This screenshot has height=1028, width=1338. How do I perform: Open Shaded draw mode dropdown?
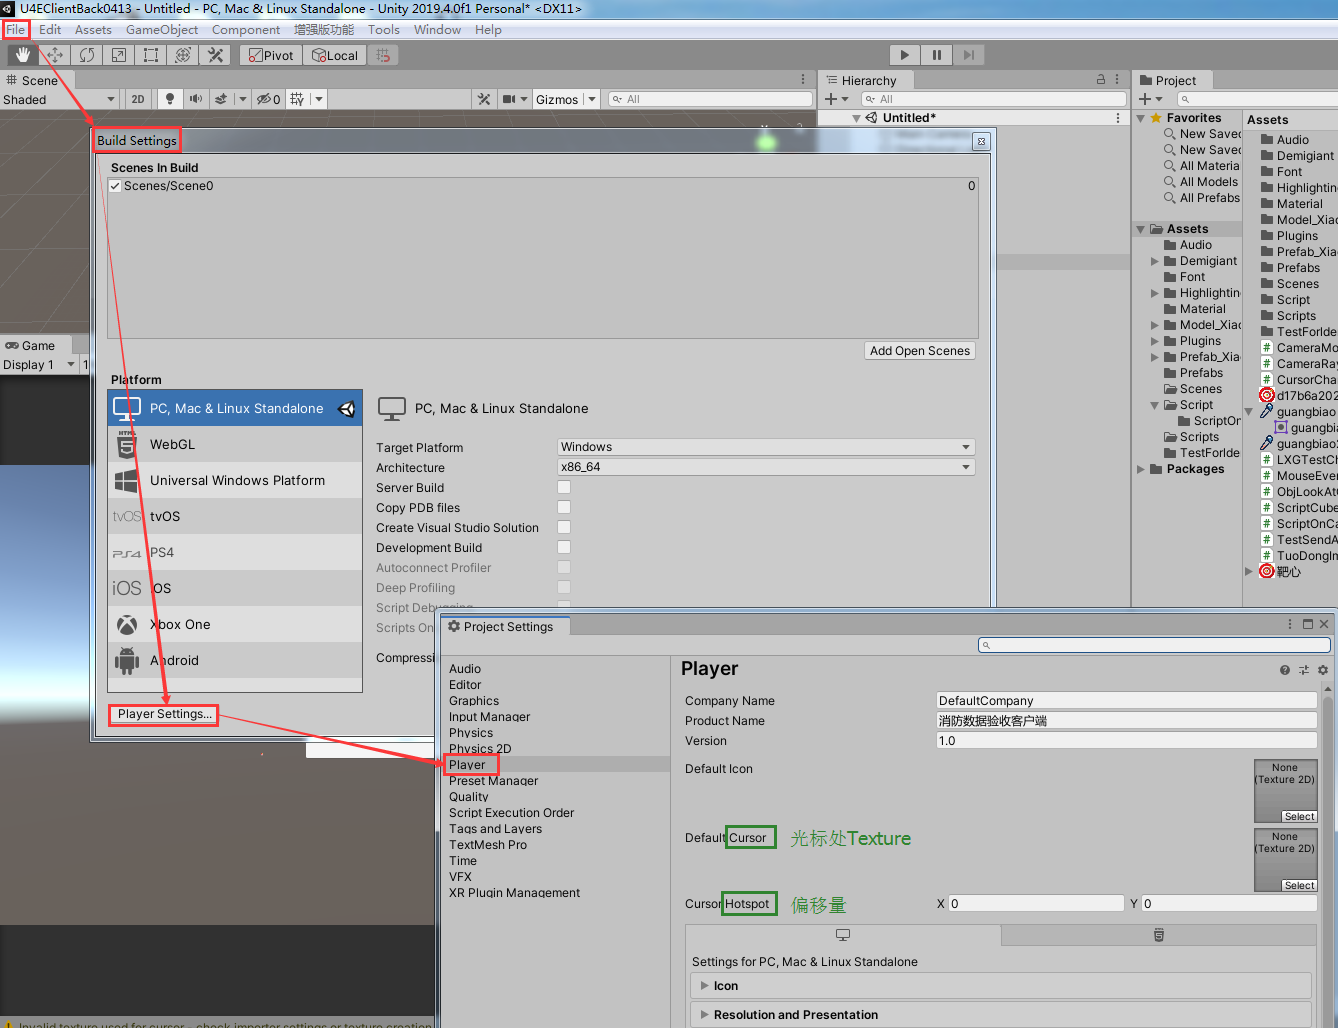(x=59, y=99)
